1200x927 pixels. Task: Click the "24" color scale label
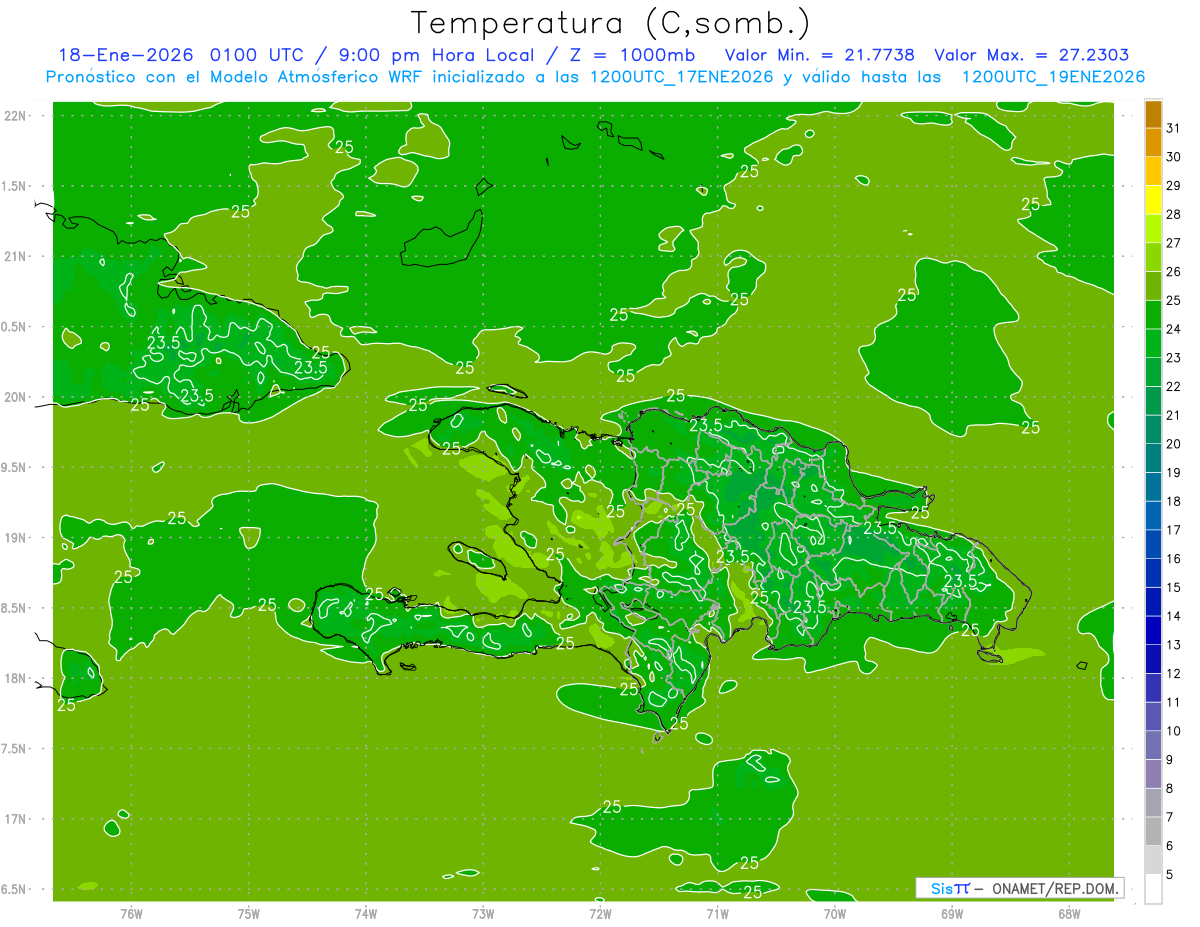1173,329
